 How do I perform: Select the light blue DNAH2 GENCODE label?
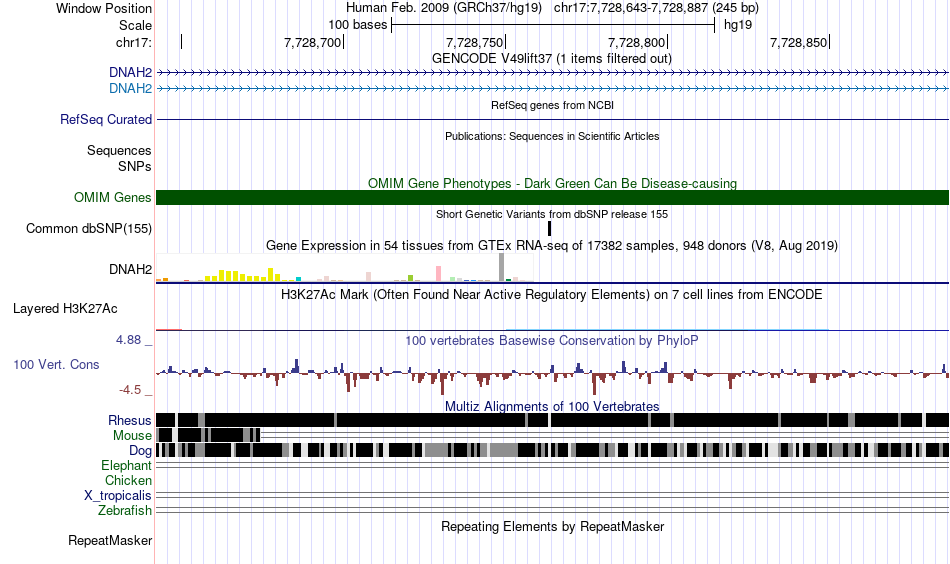[130, 88]
